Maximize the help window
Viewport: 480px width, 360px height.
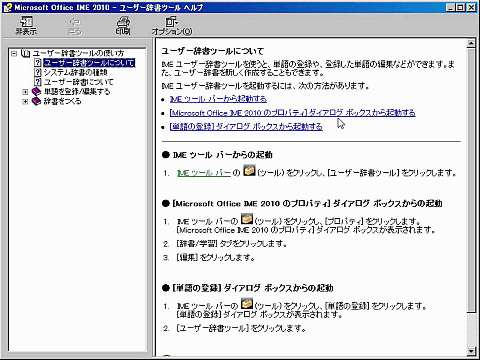[x=461, y=7]
